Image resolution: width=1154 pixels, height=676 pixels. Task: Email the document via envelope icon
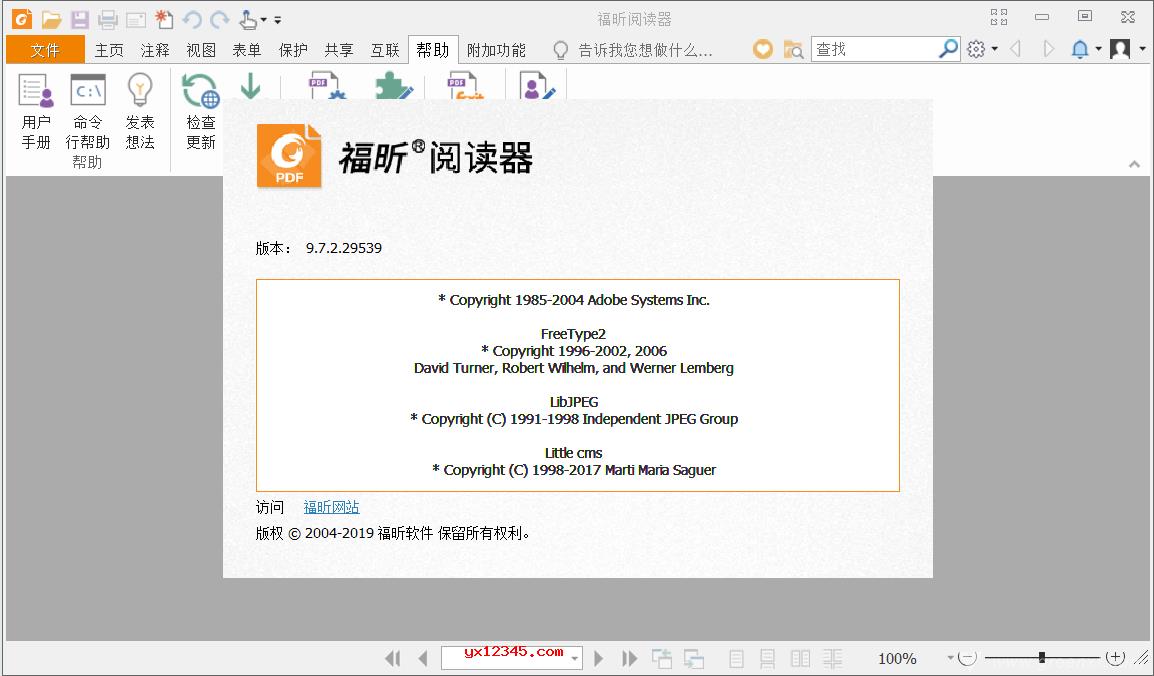click(x=136, y=20)
